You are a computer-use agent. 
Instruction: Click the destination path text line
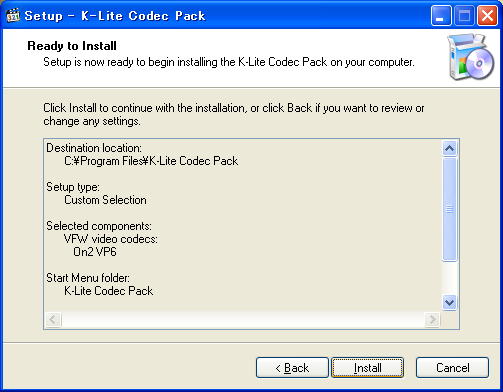[x=151, y=161]
